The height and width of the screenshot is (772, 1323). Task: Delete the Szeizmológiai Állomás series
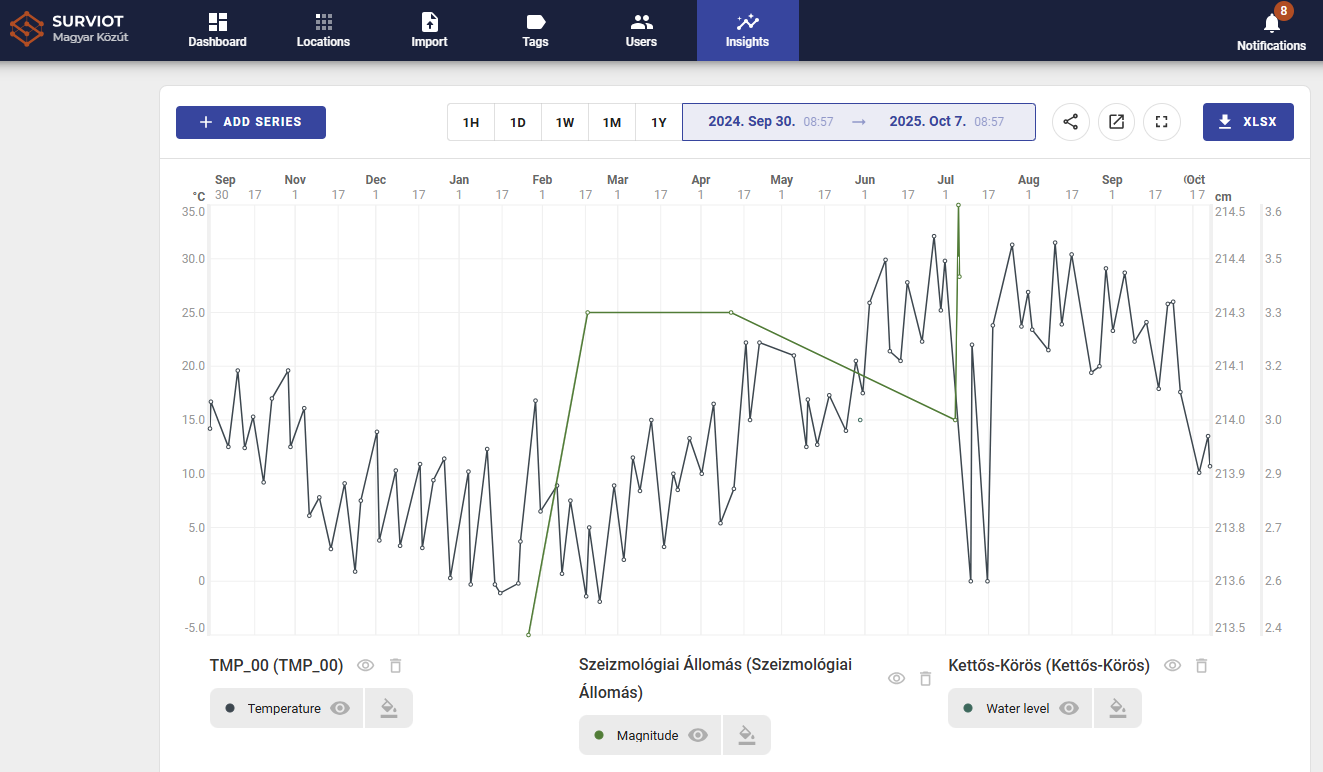(x=925, y=679)
